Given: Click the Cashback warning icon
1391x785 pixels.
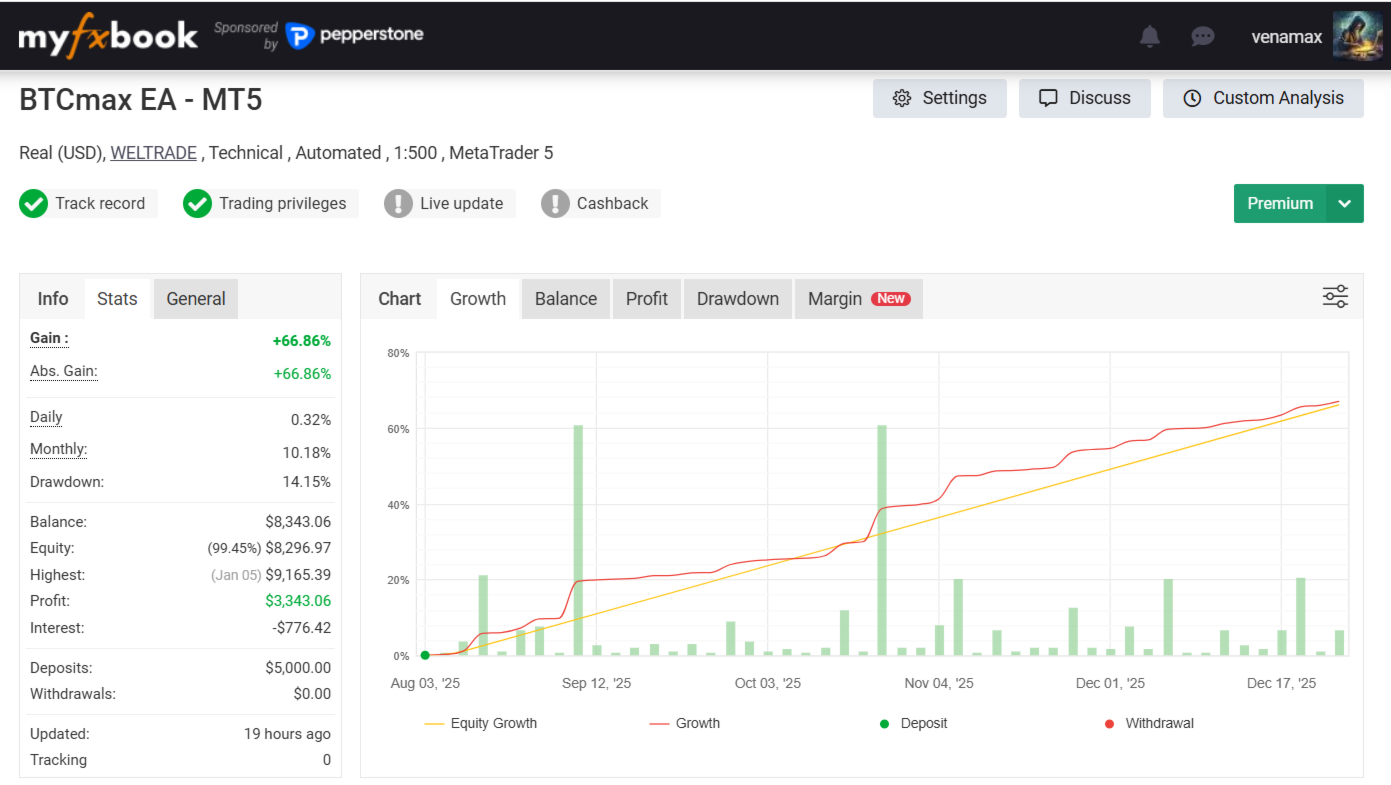Looking at the screenshot, I should tap(555, 204).
